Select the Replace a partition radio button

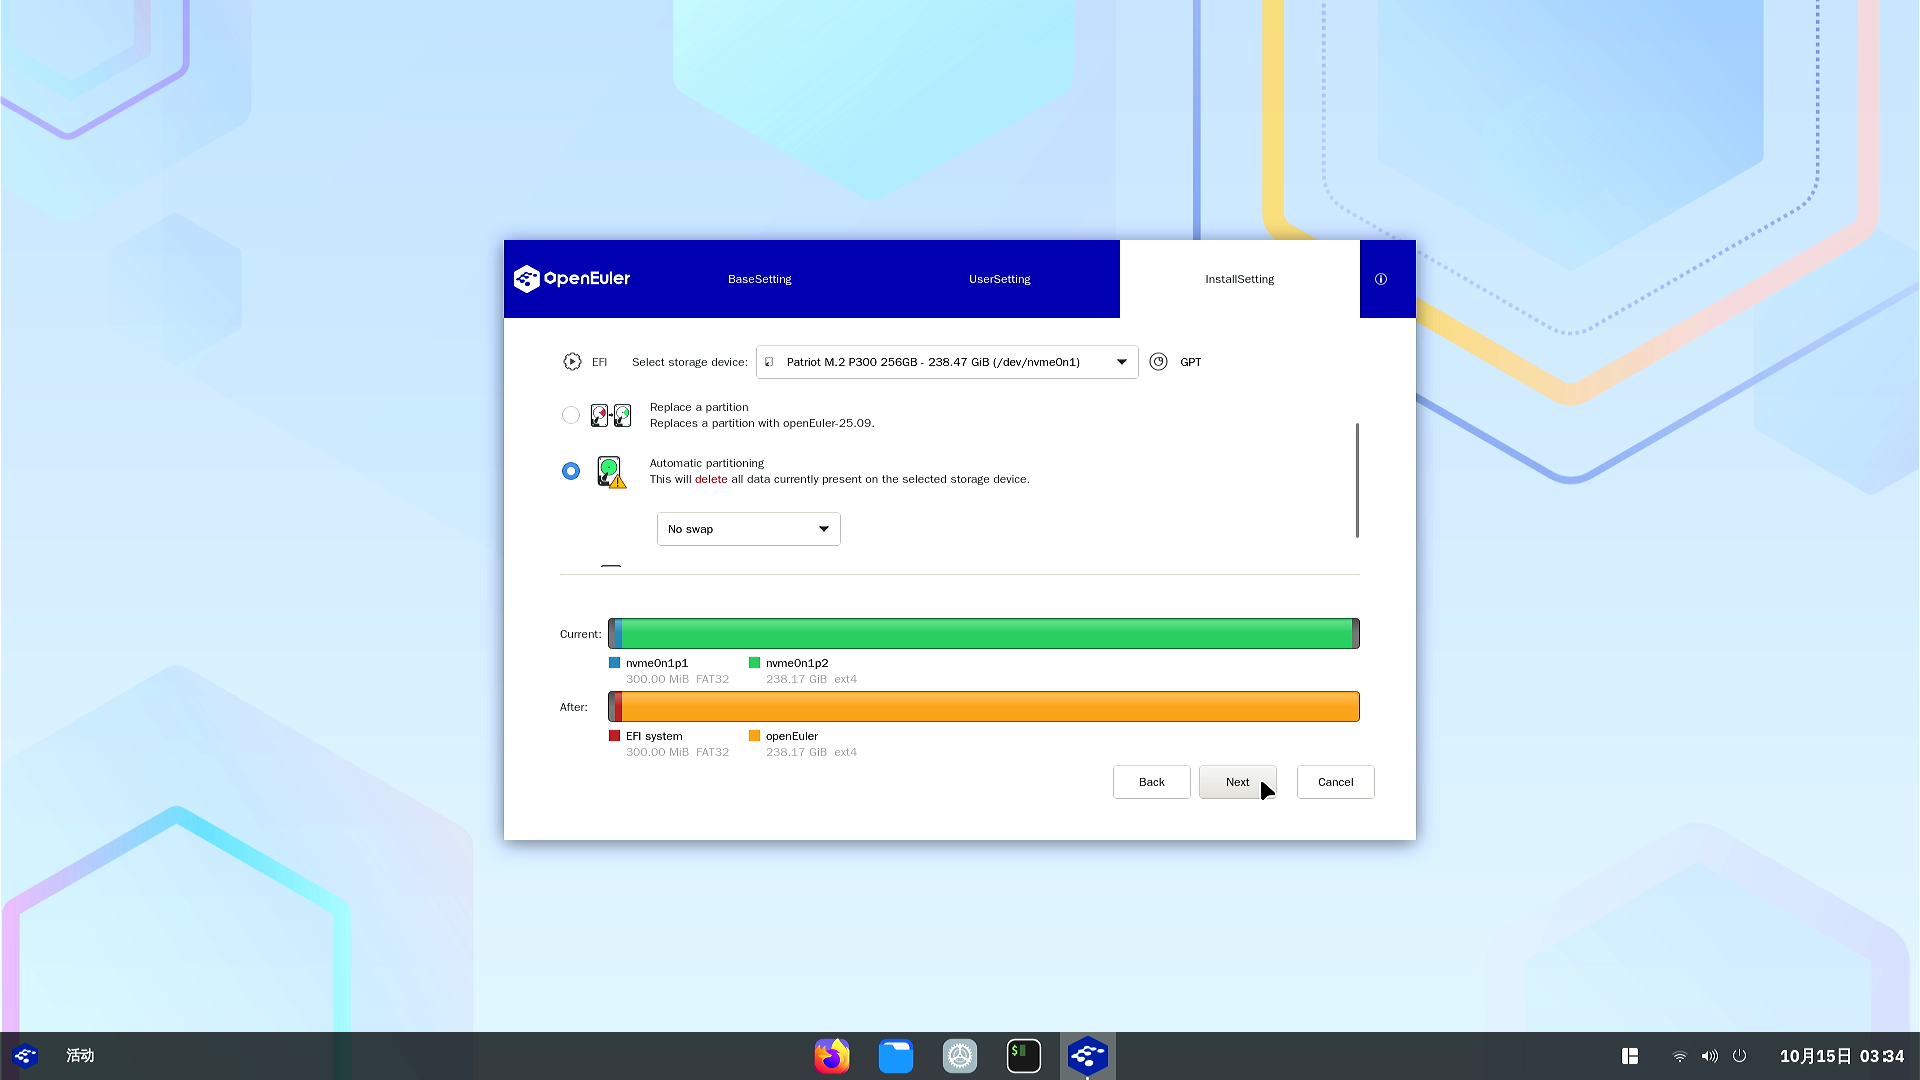pos(571,415)
